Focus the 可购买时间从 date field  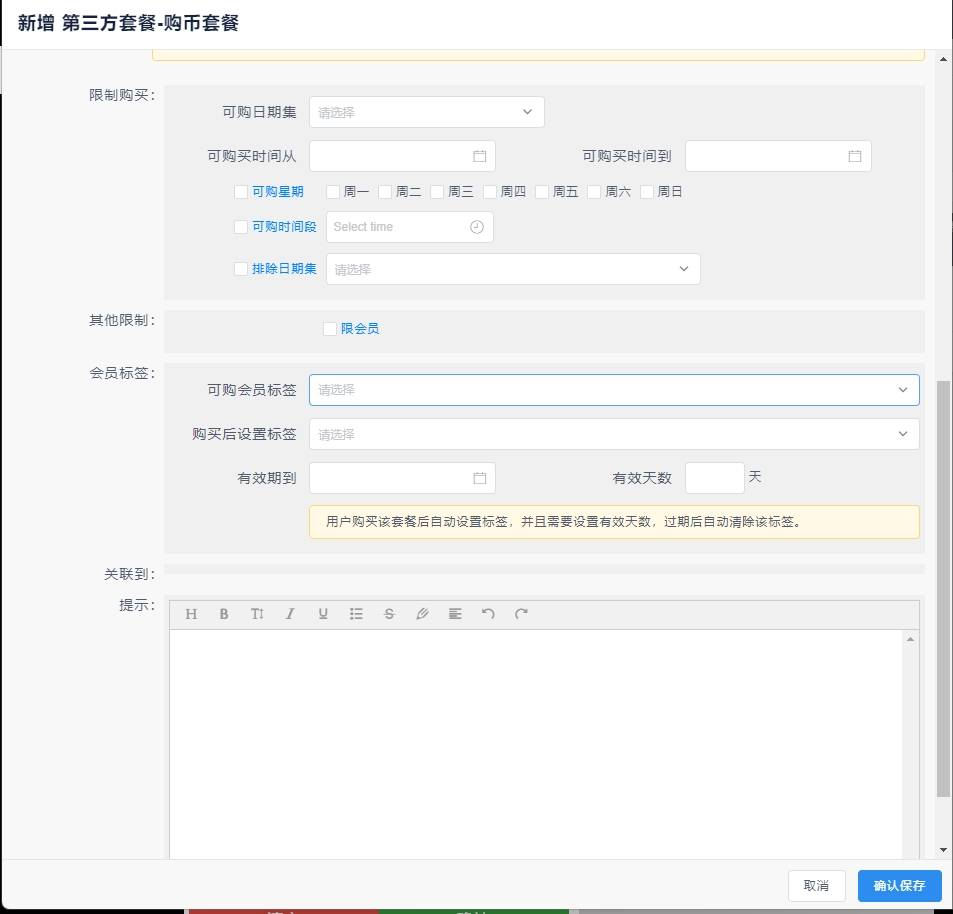[x=402, y=156]
